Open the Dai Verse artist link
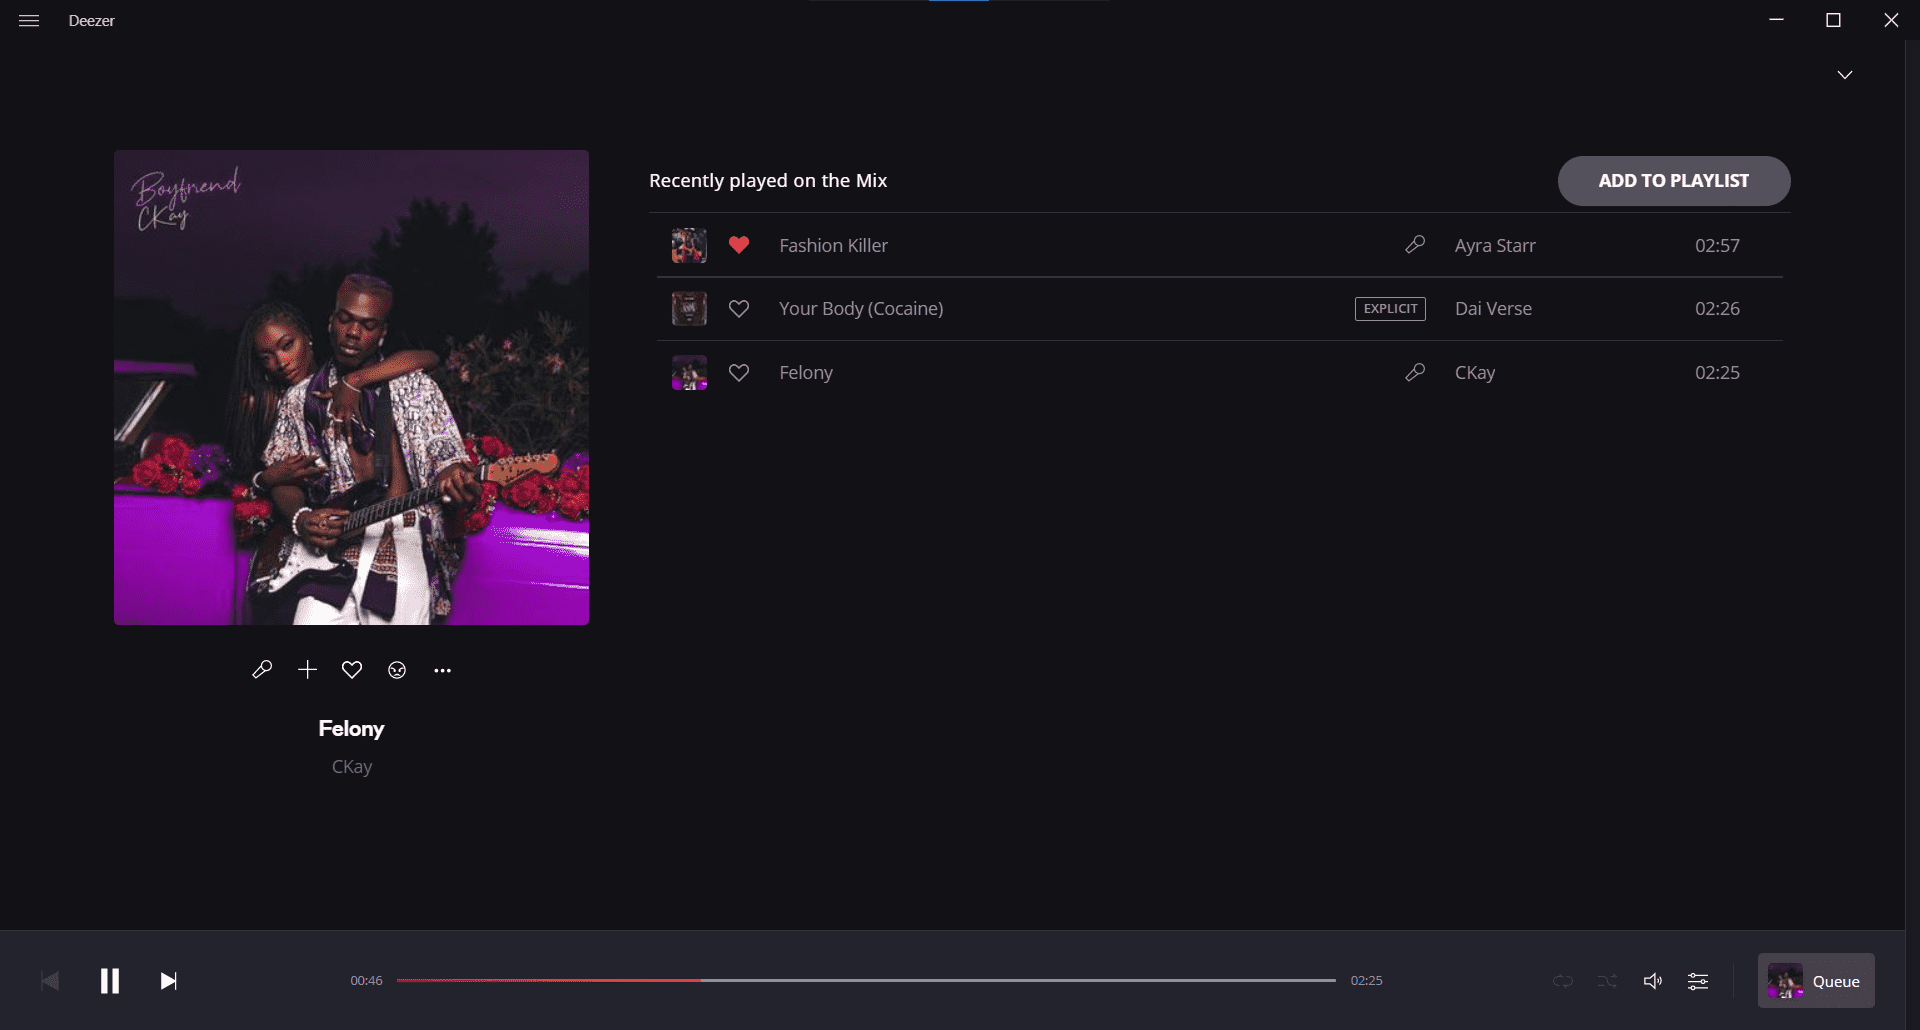 [x=1493, y=309]
